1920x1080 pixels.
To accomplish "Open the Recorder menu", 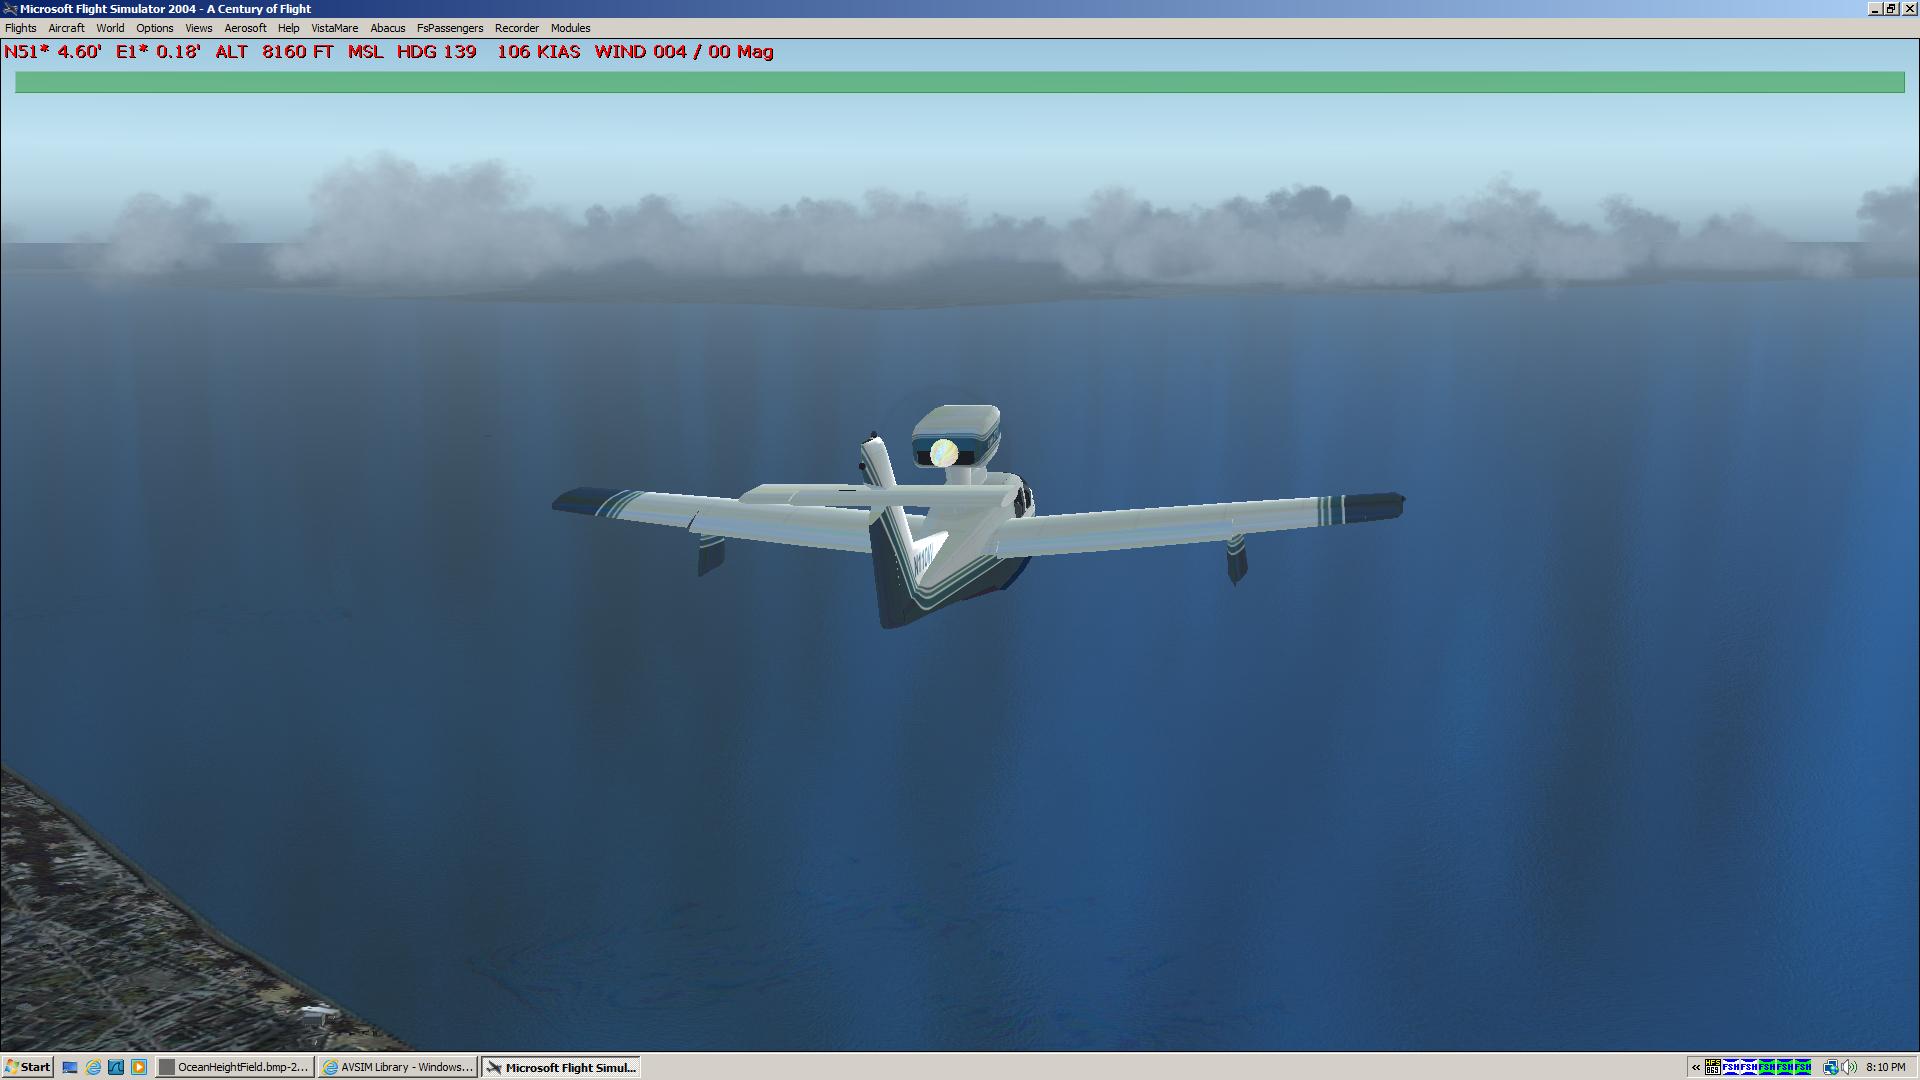I will coord(516,28).
